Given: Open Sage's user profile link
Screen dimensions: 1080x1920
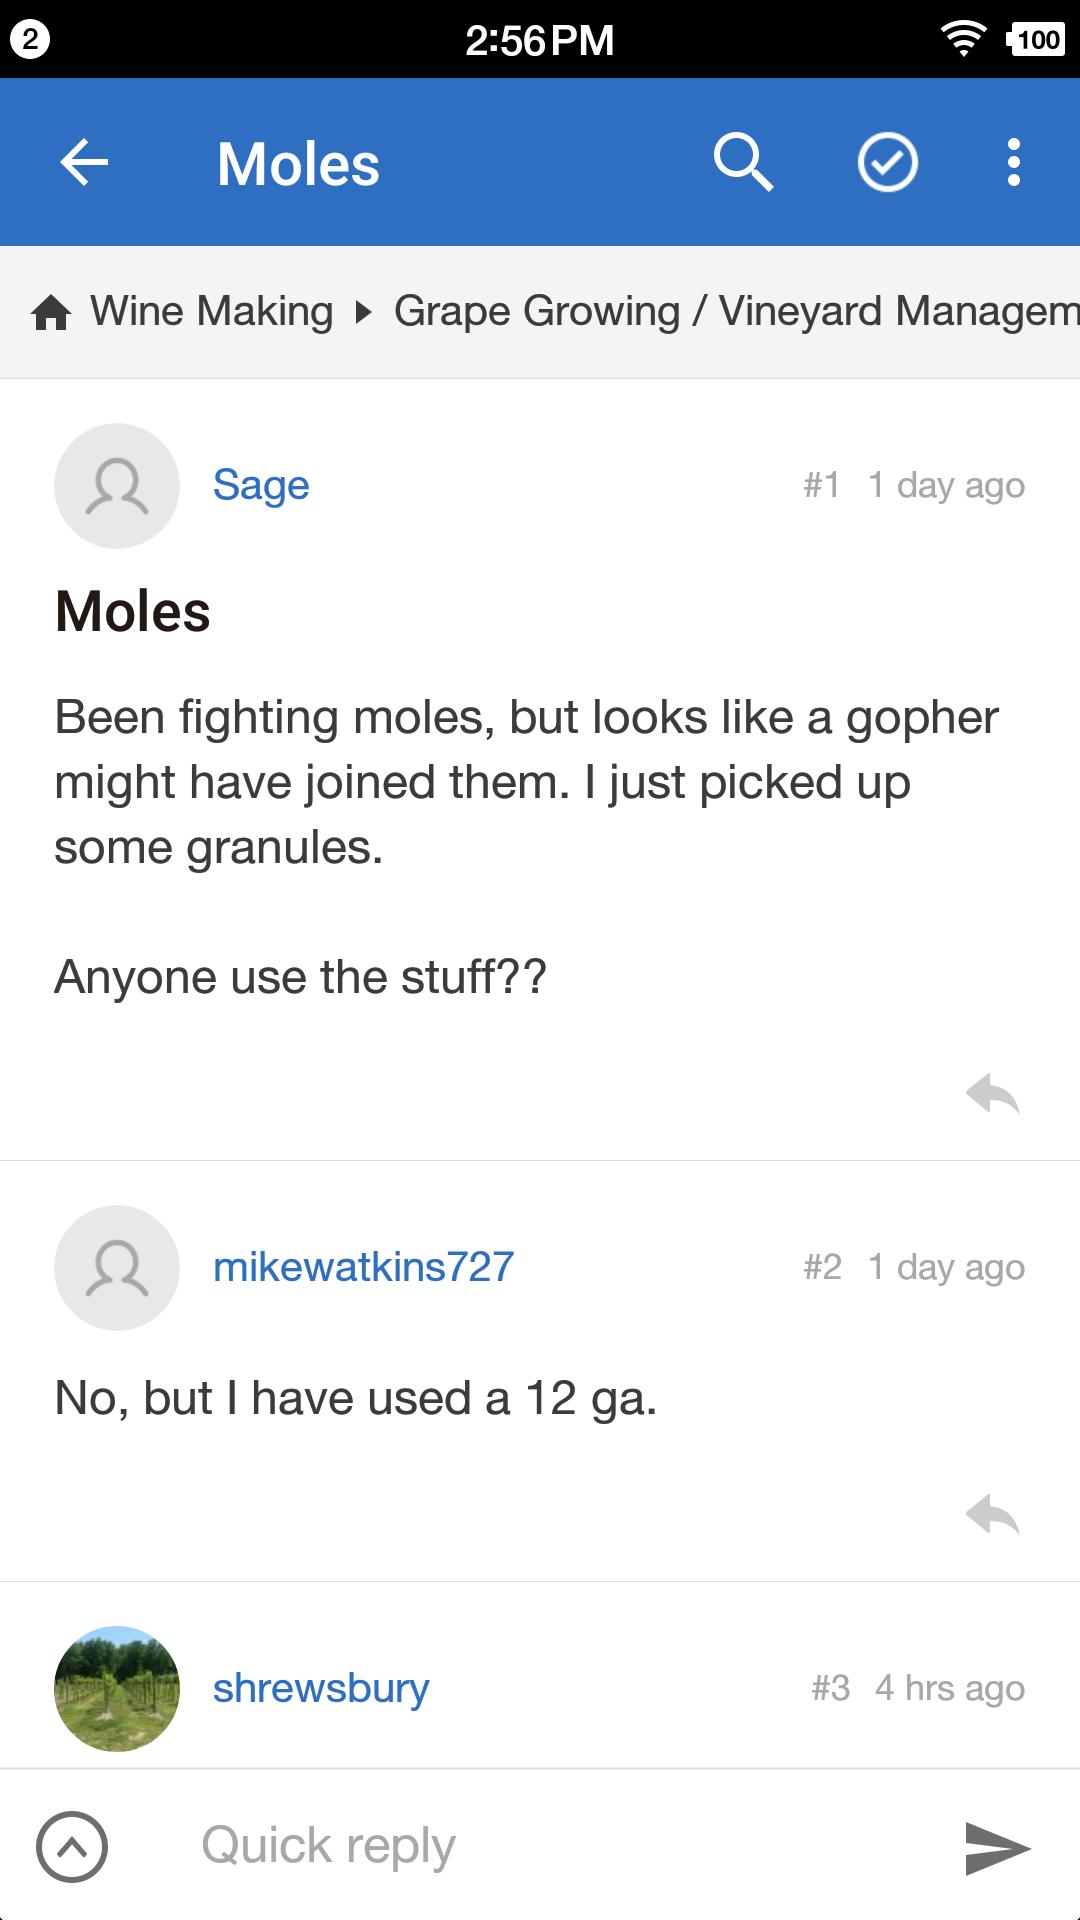Looking at the screenshot, I should point(261,485).
